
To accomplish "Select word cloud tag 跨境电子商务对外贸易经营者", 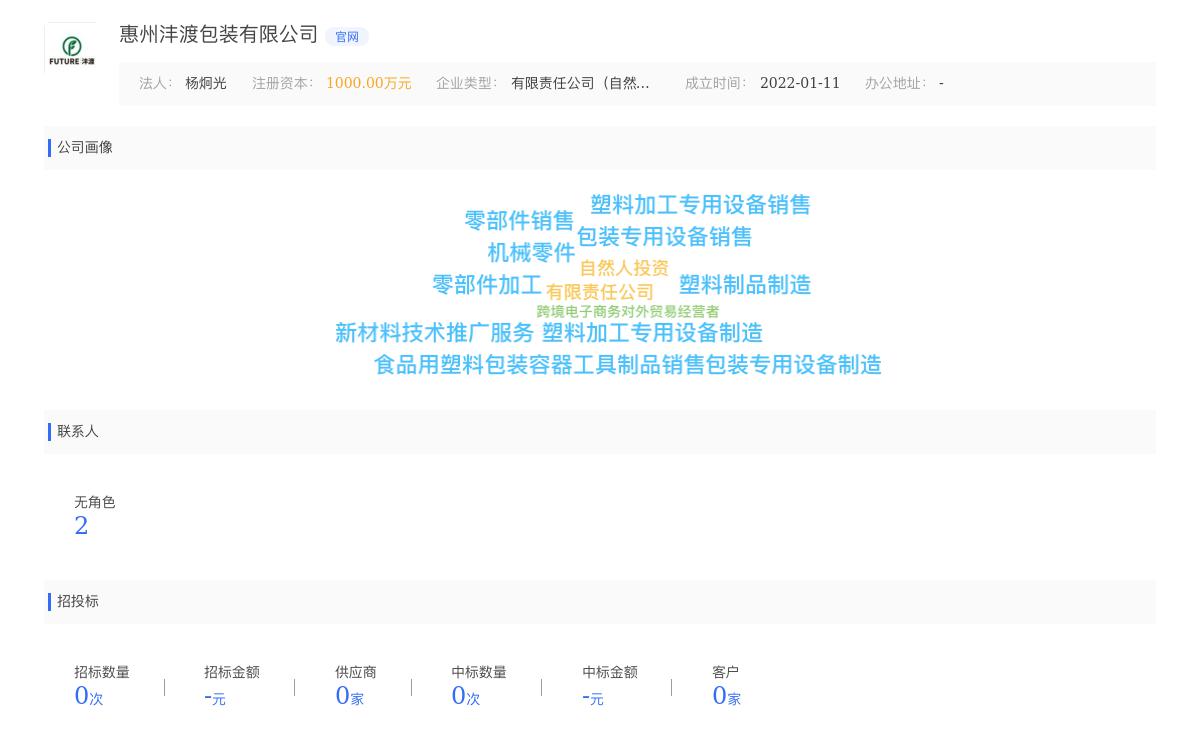I will coord(628,312).
